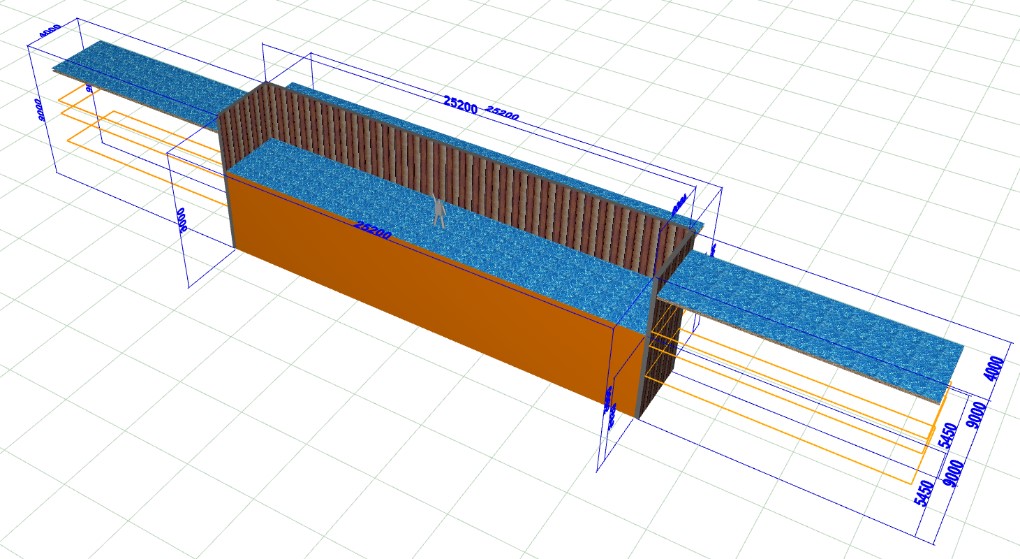Select the tiny "4000" label at the far-left top corner
This screenshot has height=559, width=1020.
tap(50, 32)
